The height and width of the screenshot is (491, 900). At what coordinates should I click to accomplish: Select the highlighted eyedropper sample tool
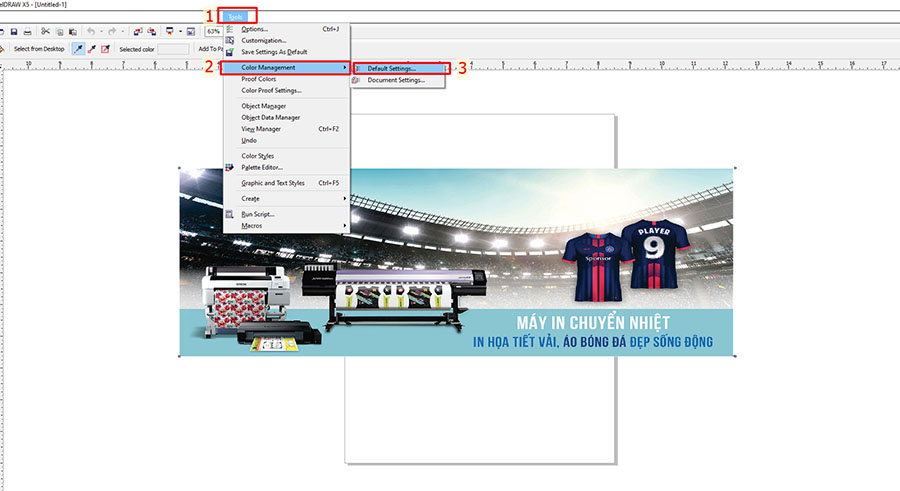(x=78, y=49)
